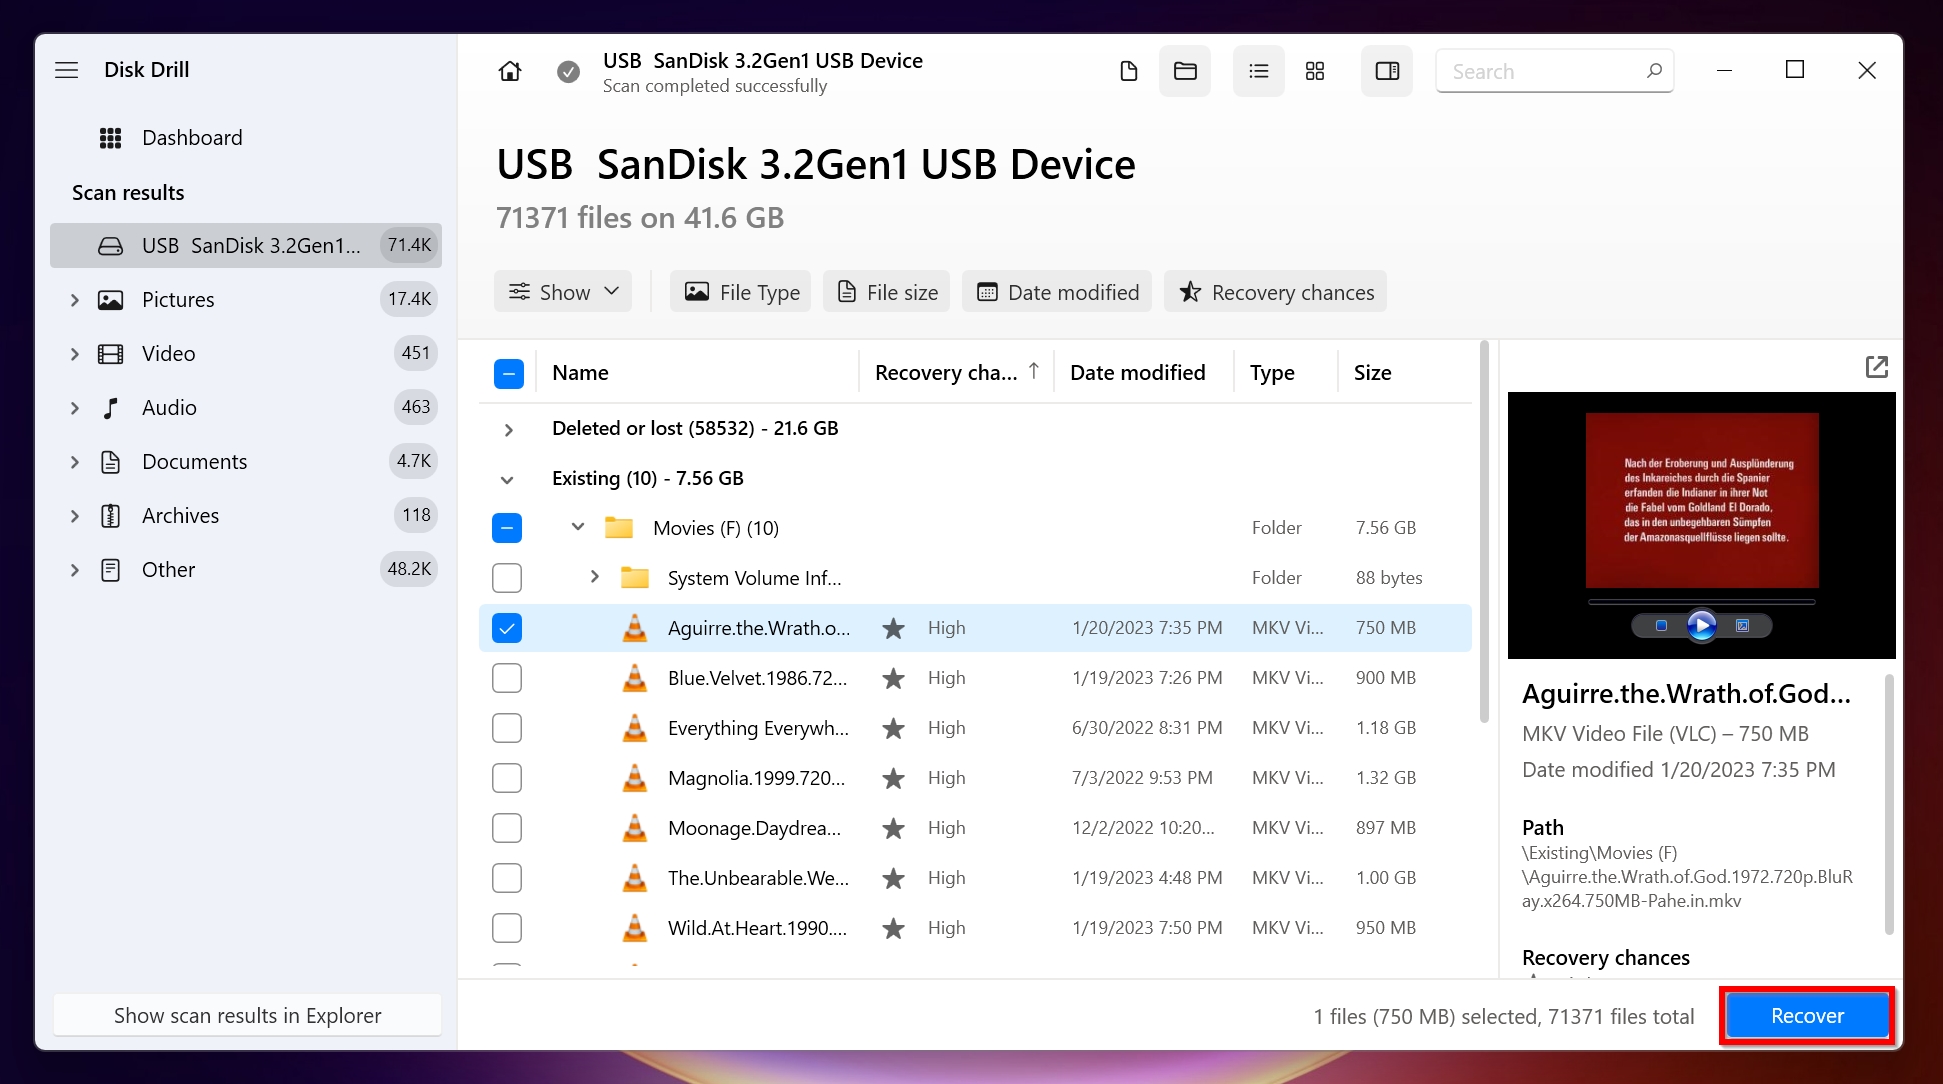Open the Show filter dropdown
The height and width of the screenshot is (1084, 1943).
tap(563, 292)
